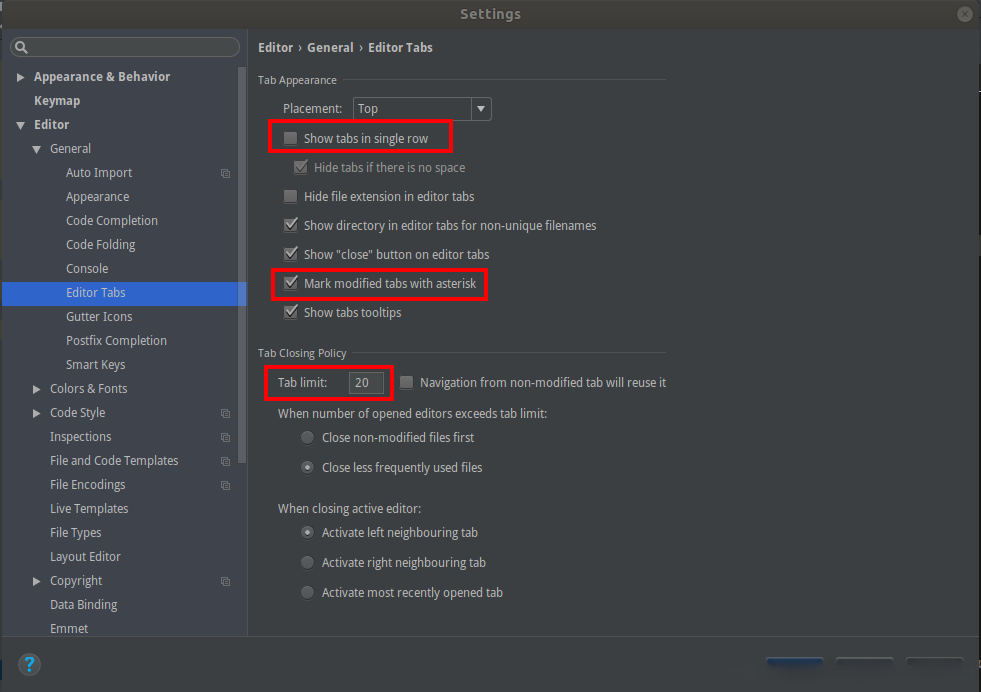Close the Settings dialog window

964,14
